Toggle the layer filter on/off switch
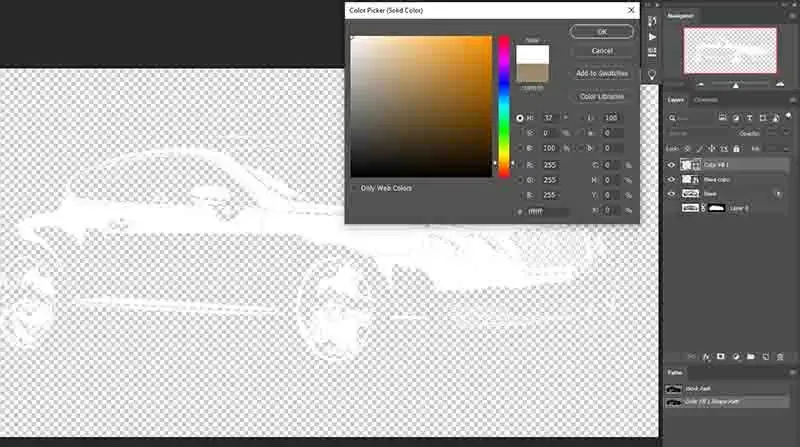The height and width of the screenshot is (447, 800). click(788, 116)
